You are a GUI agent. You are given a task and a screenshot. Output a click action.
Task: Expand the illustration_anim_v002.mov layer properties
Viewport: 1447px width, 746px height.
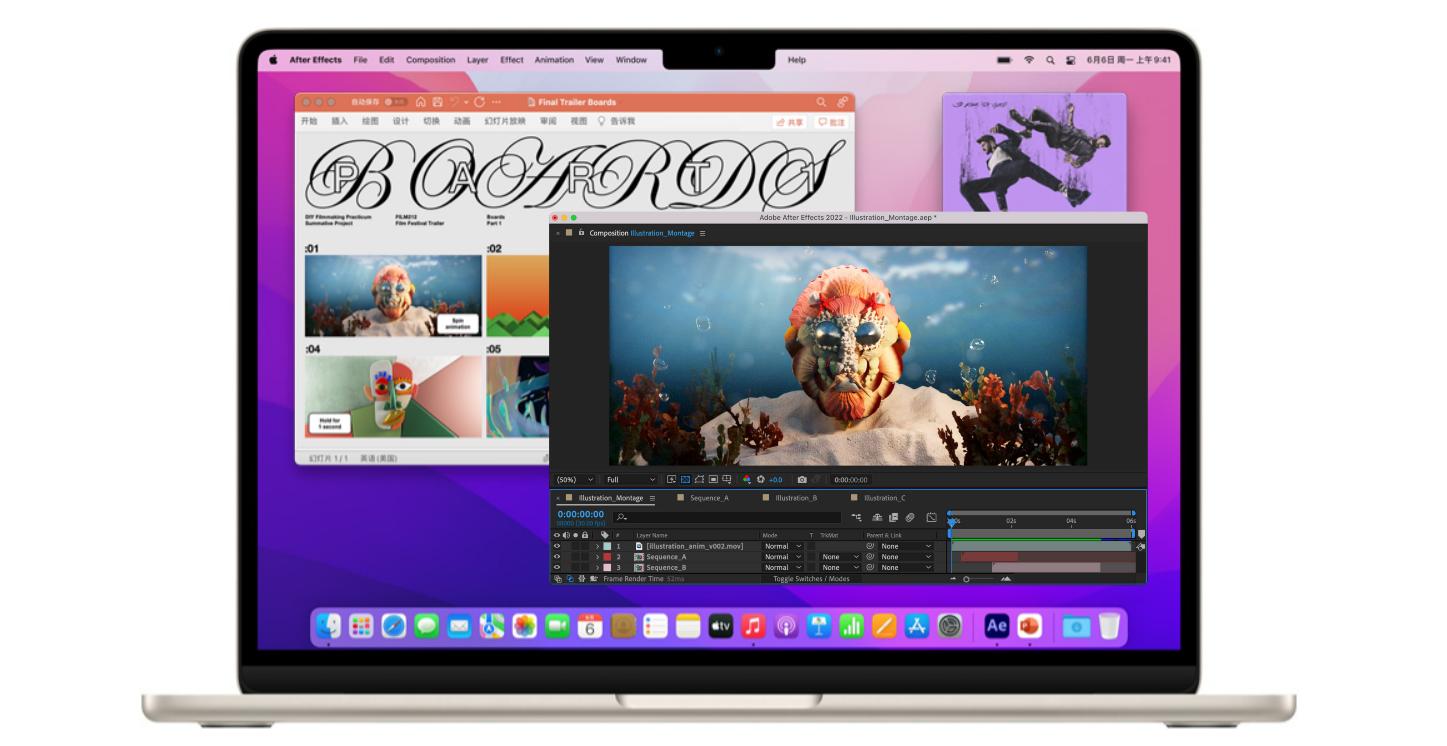tap(597, 545)
